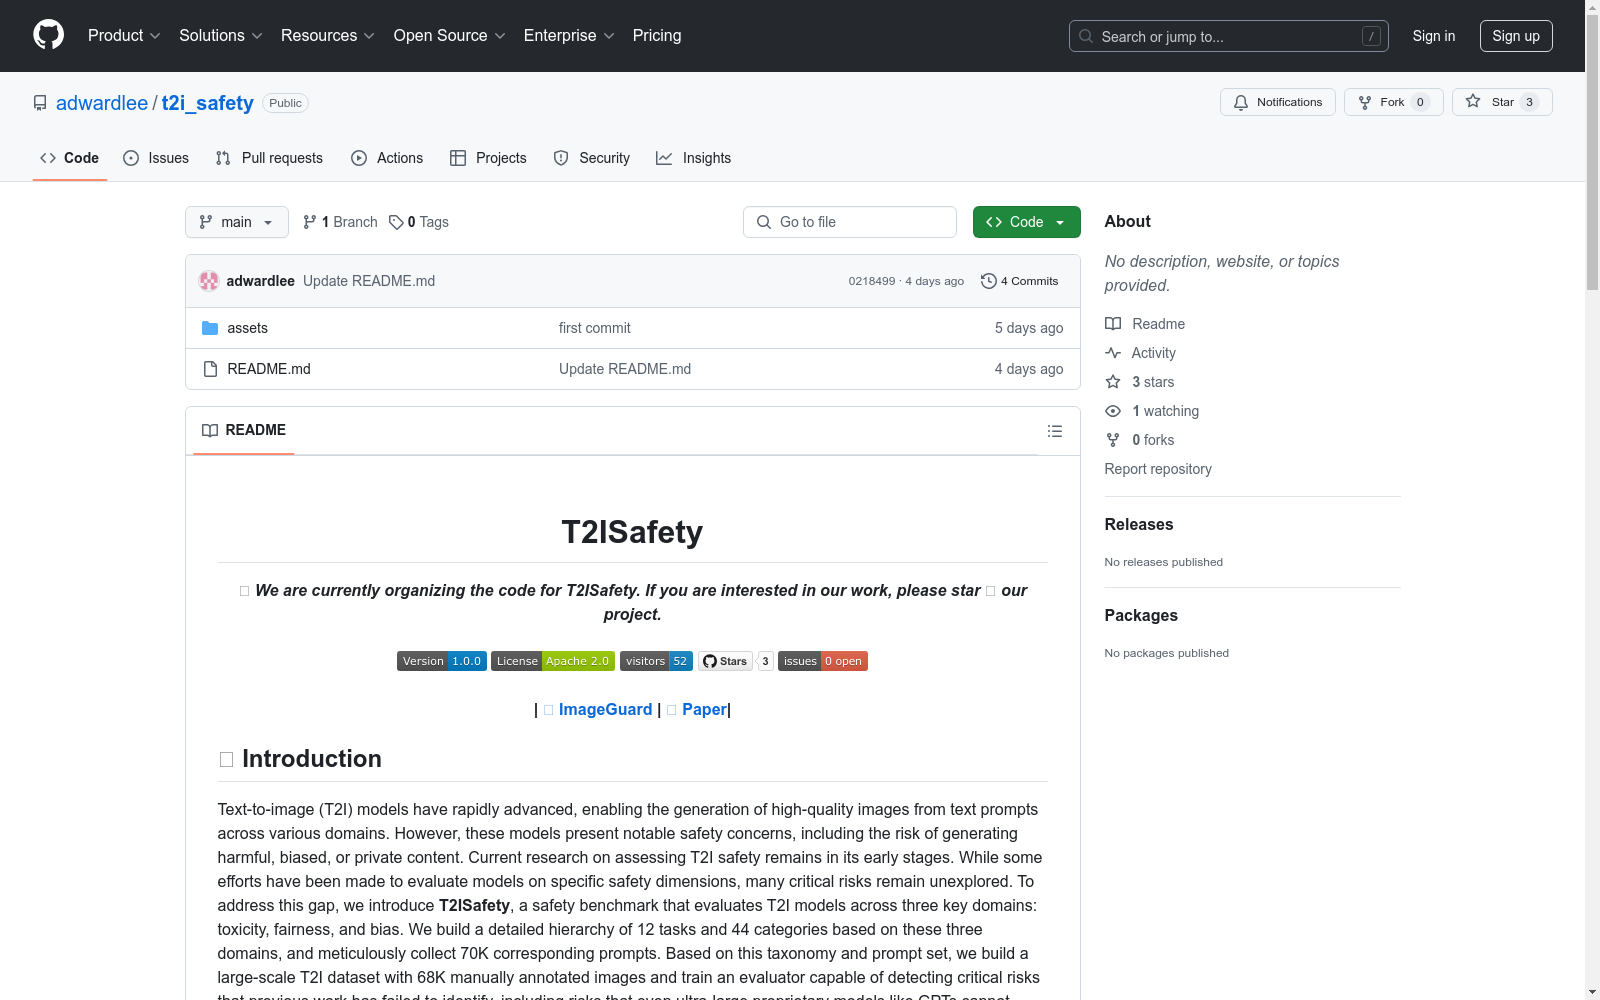Expand the main branch selector
The height and width of the screenshot is (1000, 1600).
(x=237, y=222)
